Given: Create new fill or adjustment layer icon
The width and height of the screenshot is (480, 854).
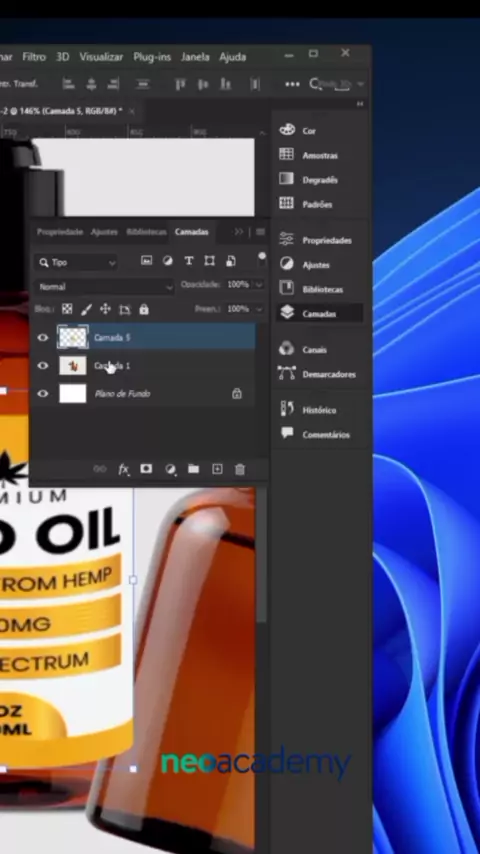Looking at the screenshot, I should coord(171,469).
